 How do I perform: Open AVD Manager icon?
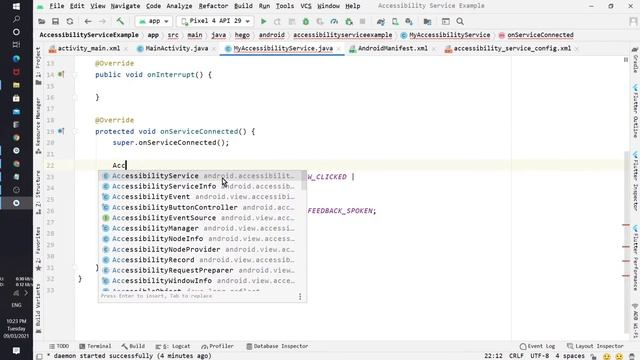(x=395, y=21)
